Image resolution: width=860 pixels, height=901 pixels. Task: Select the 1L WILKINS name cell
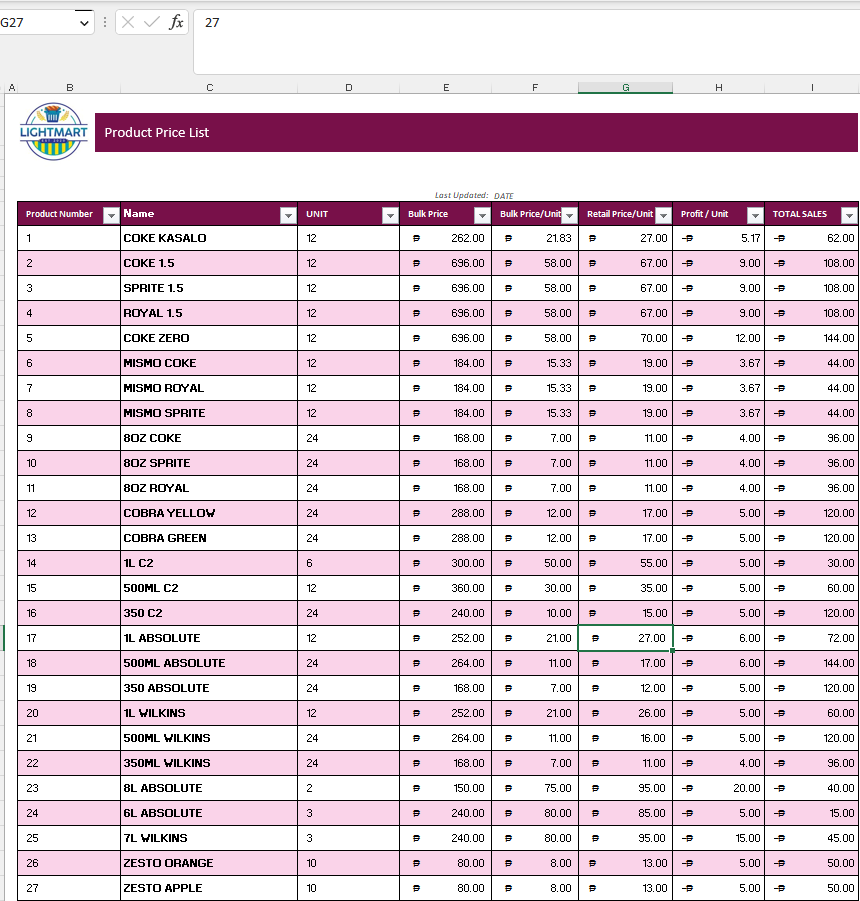point(209,713)
